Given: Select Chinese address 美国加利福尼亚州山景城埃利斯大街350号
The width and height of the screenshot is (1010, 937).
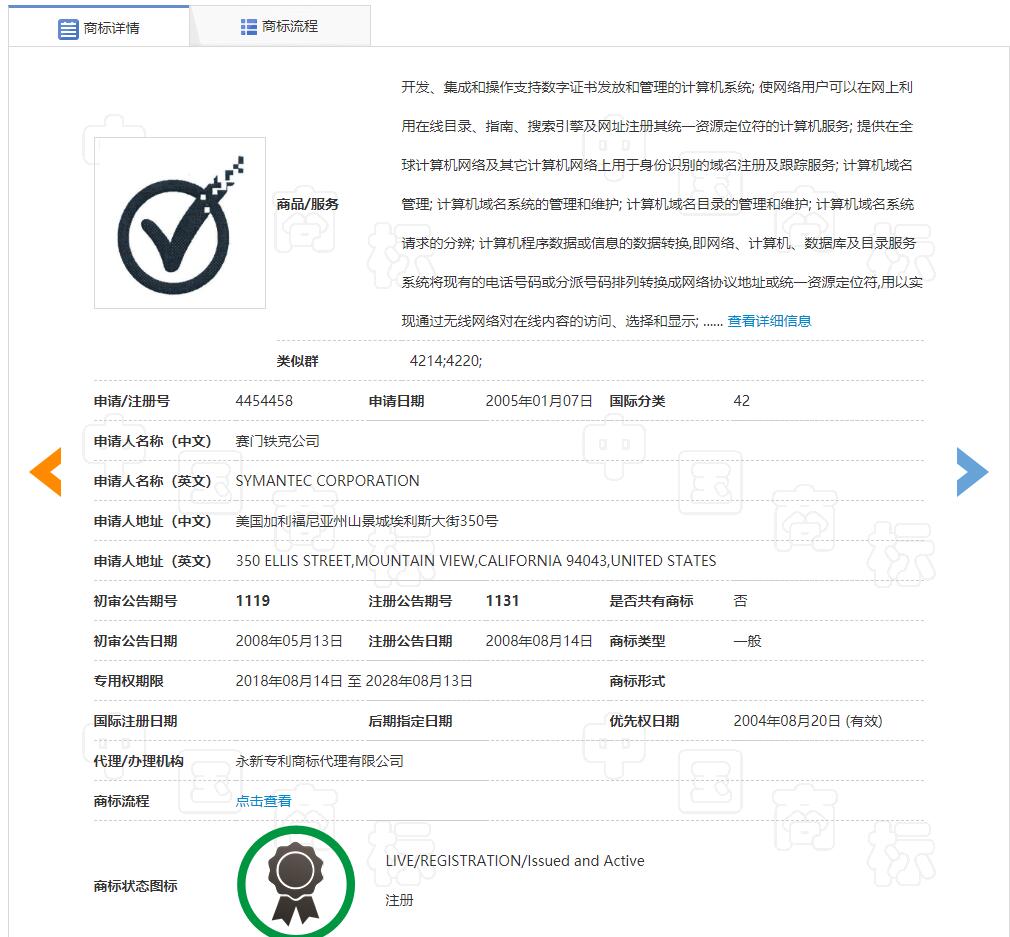Looking at the screenshot, I should (367, 520).
